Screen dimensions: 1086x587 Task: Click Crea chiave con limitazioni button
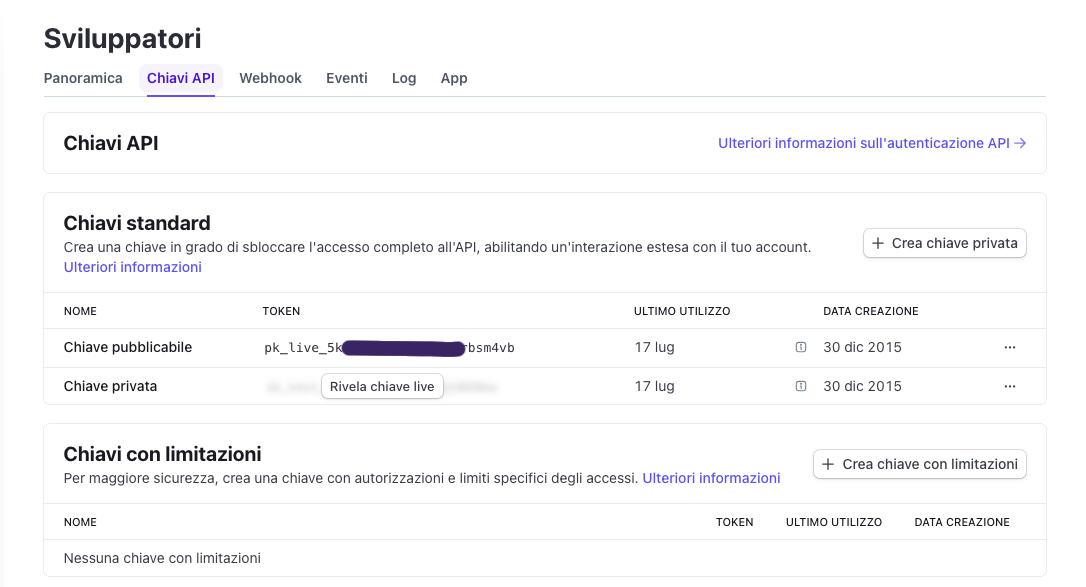pos(920,464)
